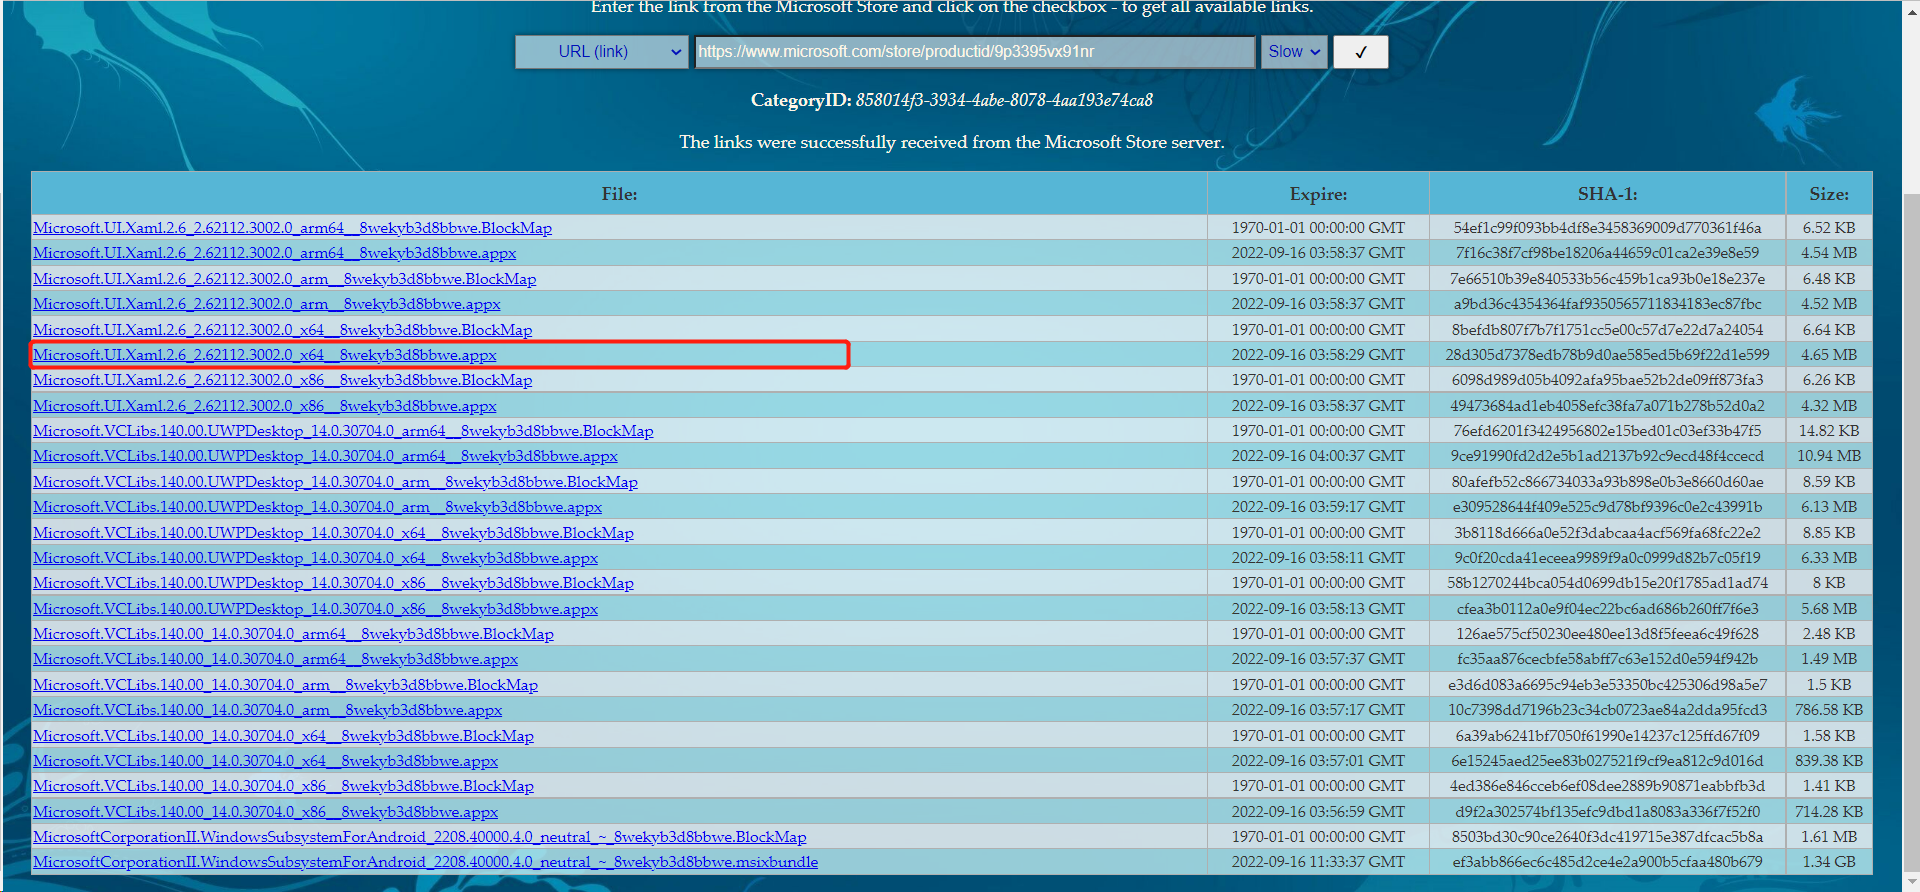Download WindowsSubsystemForAndroid msixbundle file

pos(425,862)
